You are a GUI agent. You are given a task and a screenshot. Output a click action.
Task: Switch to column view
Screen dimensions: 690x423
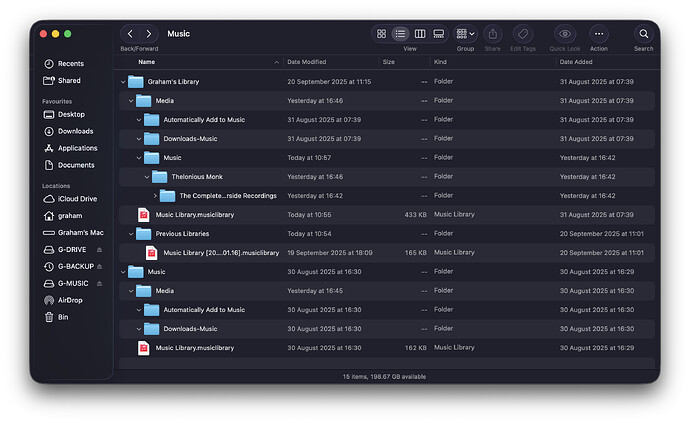click(420, 34)
